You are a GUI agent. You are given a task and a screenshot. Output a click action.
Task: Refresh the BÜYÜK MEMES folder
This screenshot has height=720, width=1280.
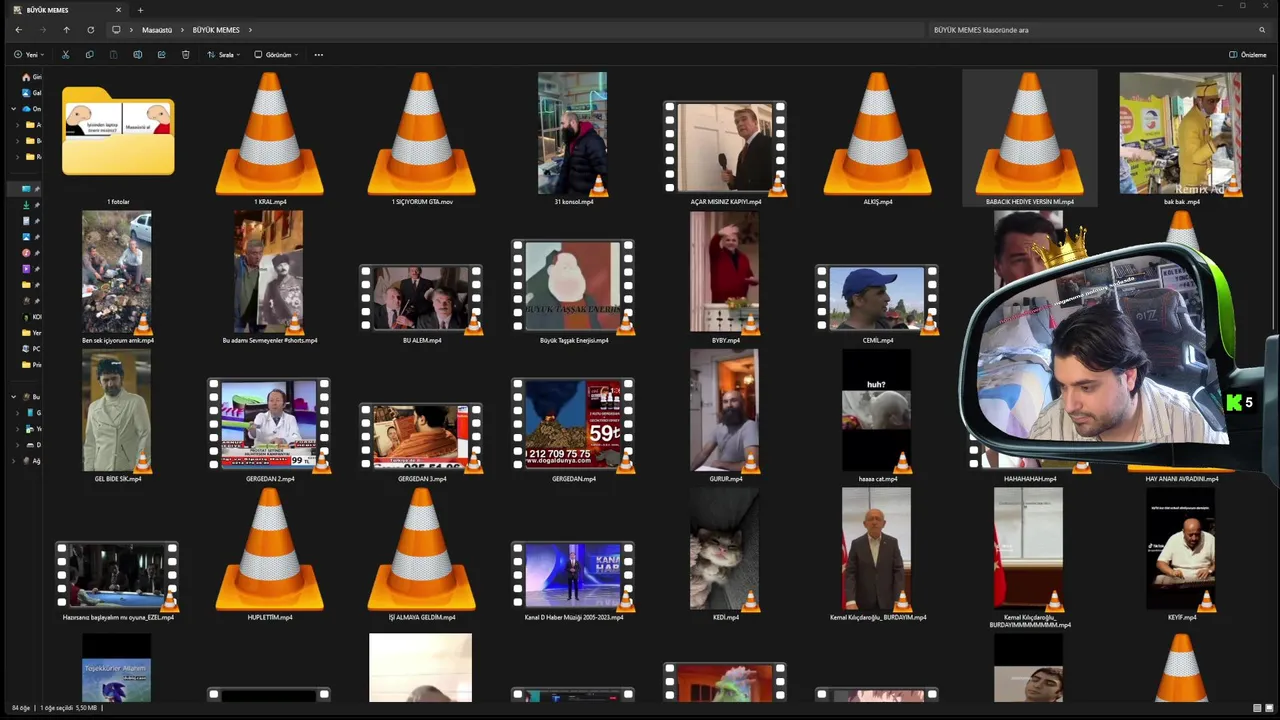(x=90, y=30)
